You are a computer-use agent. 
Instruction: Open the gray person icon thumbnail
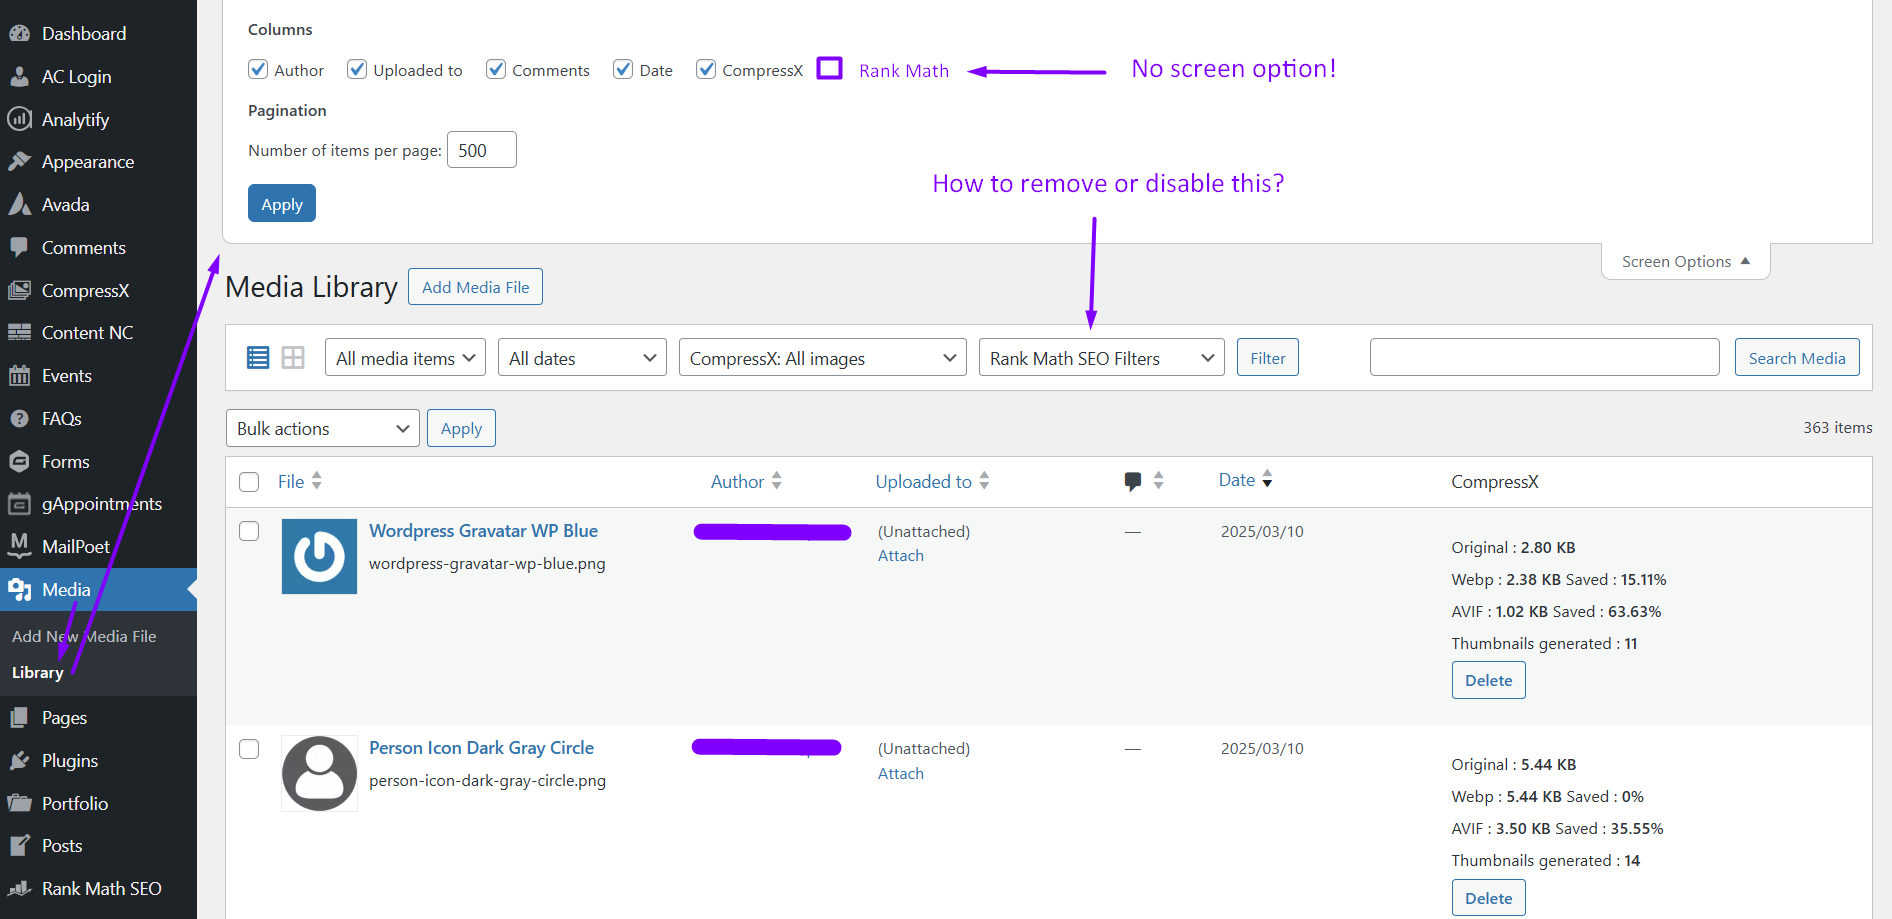coord(319,773)
